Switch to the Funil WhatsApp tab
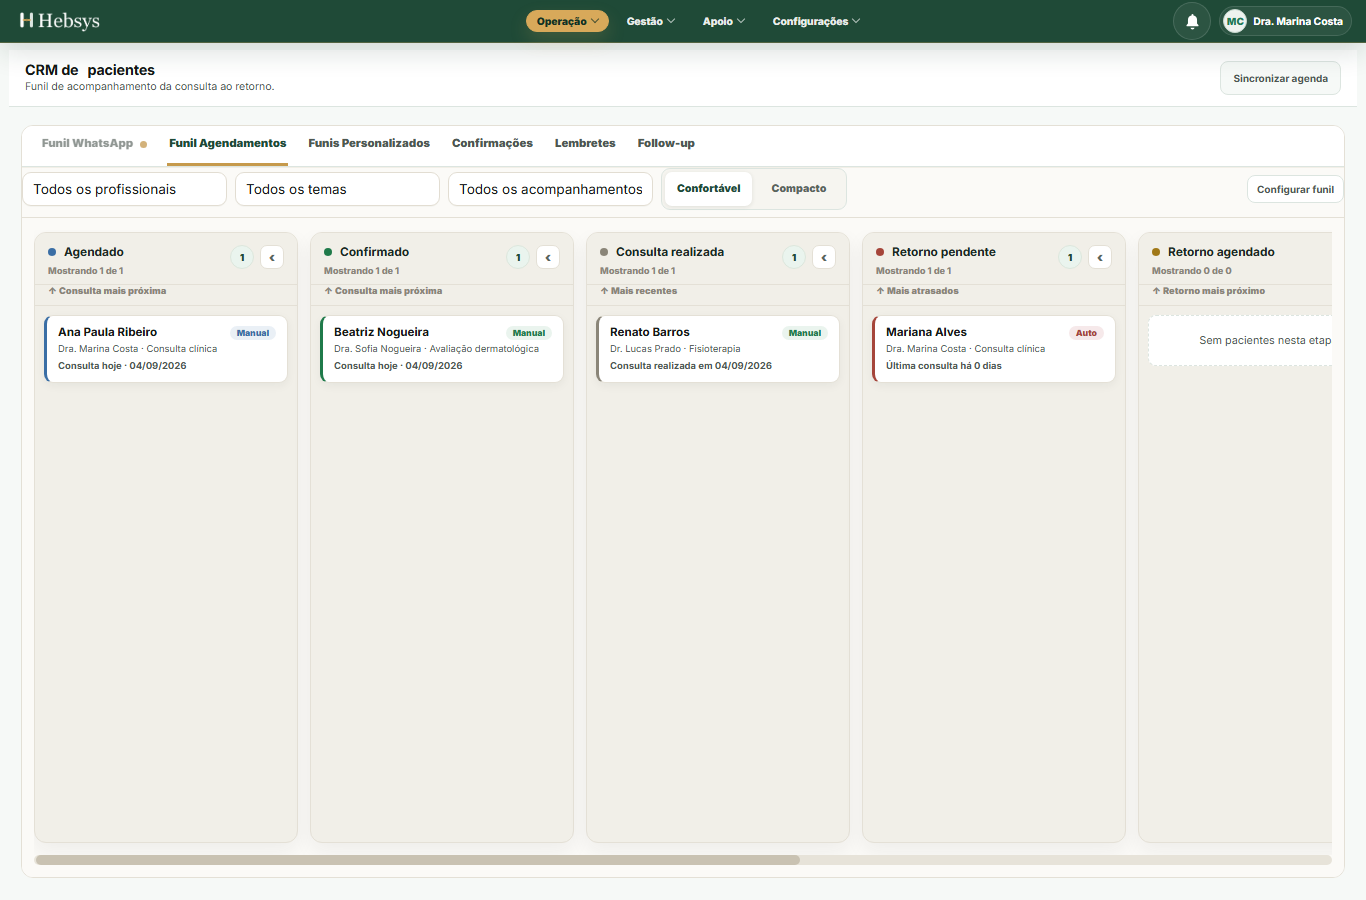 click(x=94, y=143)
